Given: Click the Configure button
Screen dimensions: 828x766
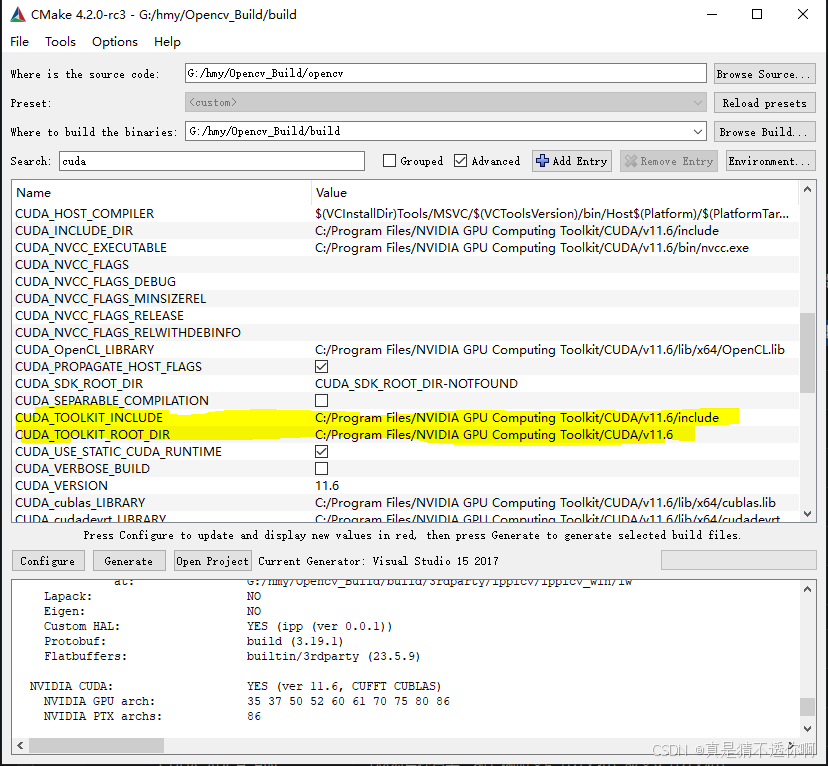Looking at the screenshot, I should 48,561.
